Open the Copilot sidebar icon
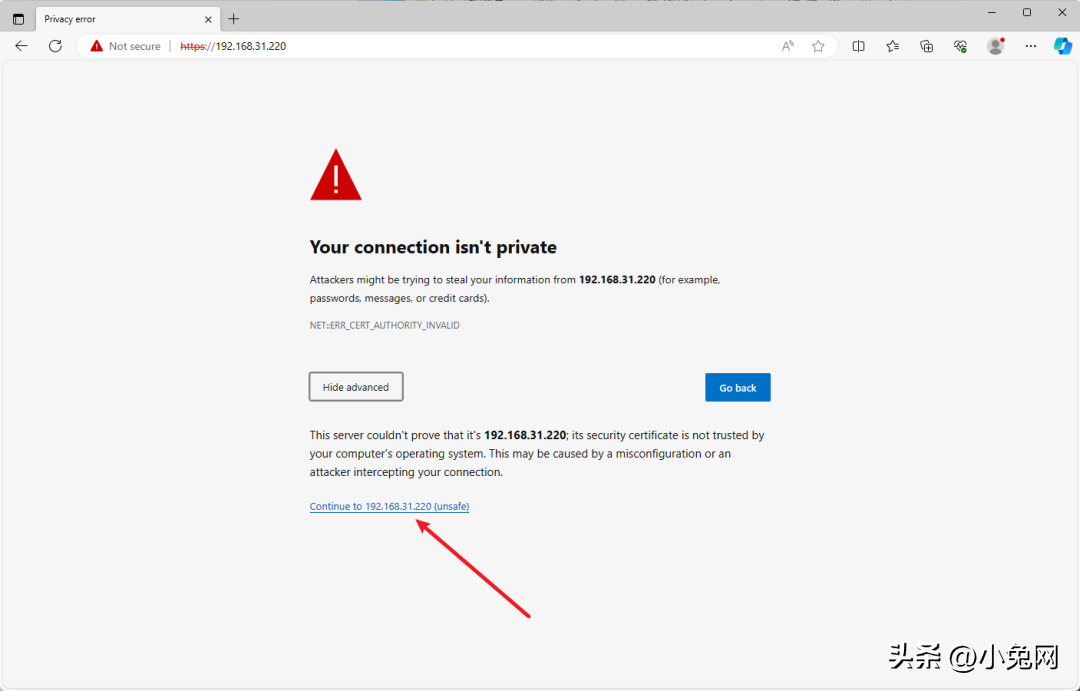The image size is (1080, 691). [1063, 46]
